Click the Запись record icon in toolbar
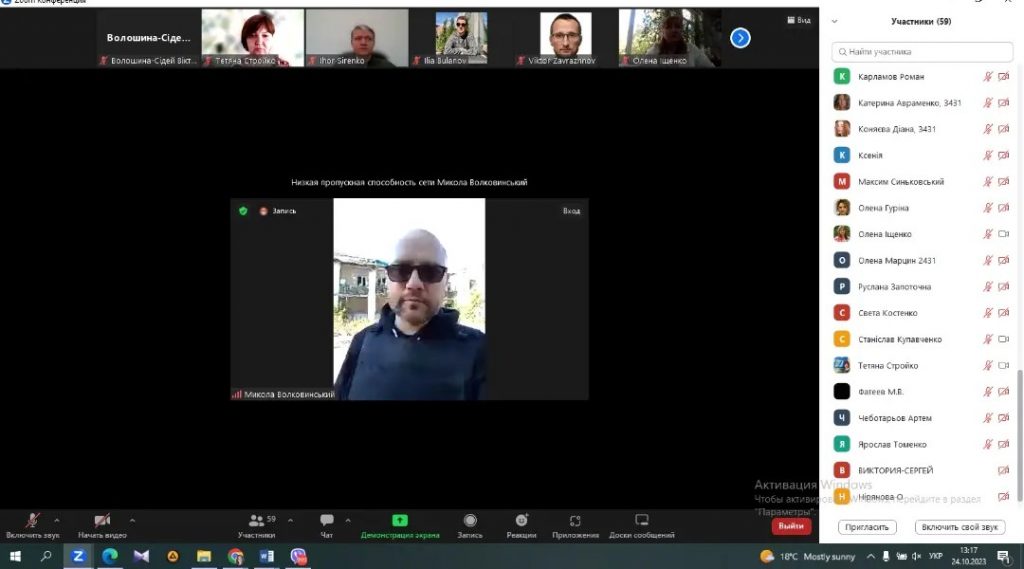Screen dimensions: 1024x569 (470, 521)
